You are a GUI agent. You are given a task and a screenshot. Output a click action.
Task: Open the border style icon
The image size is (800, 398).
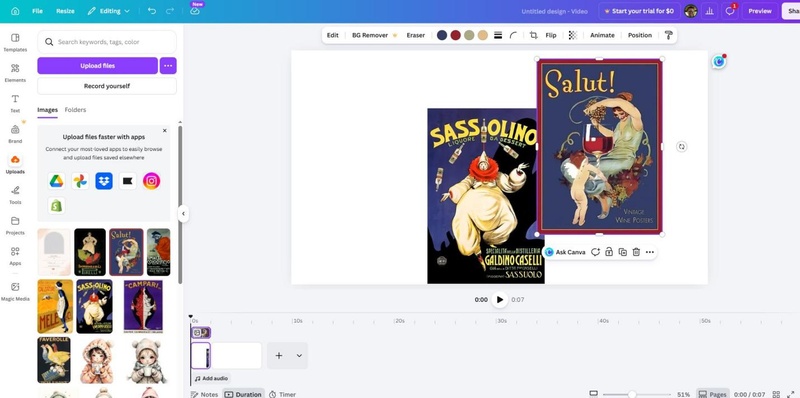(x=498, y=35)
